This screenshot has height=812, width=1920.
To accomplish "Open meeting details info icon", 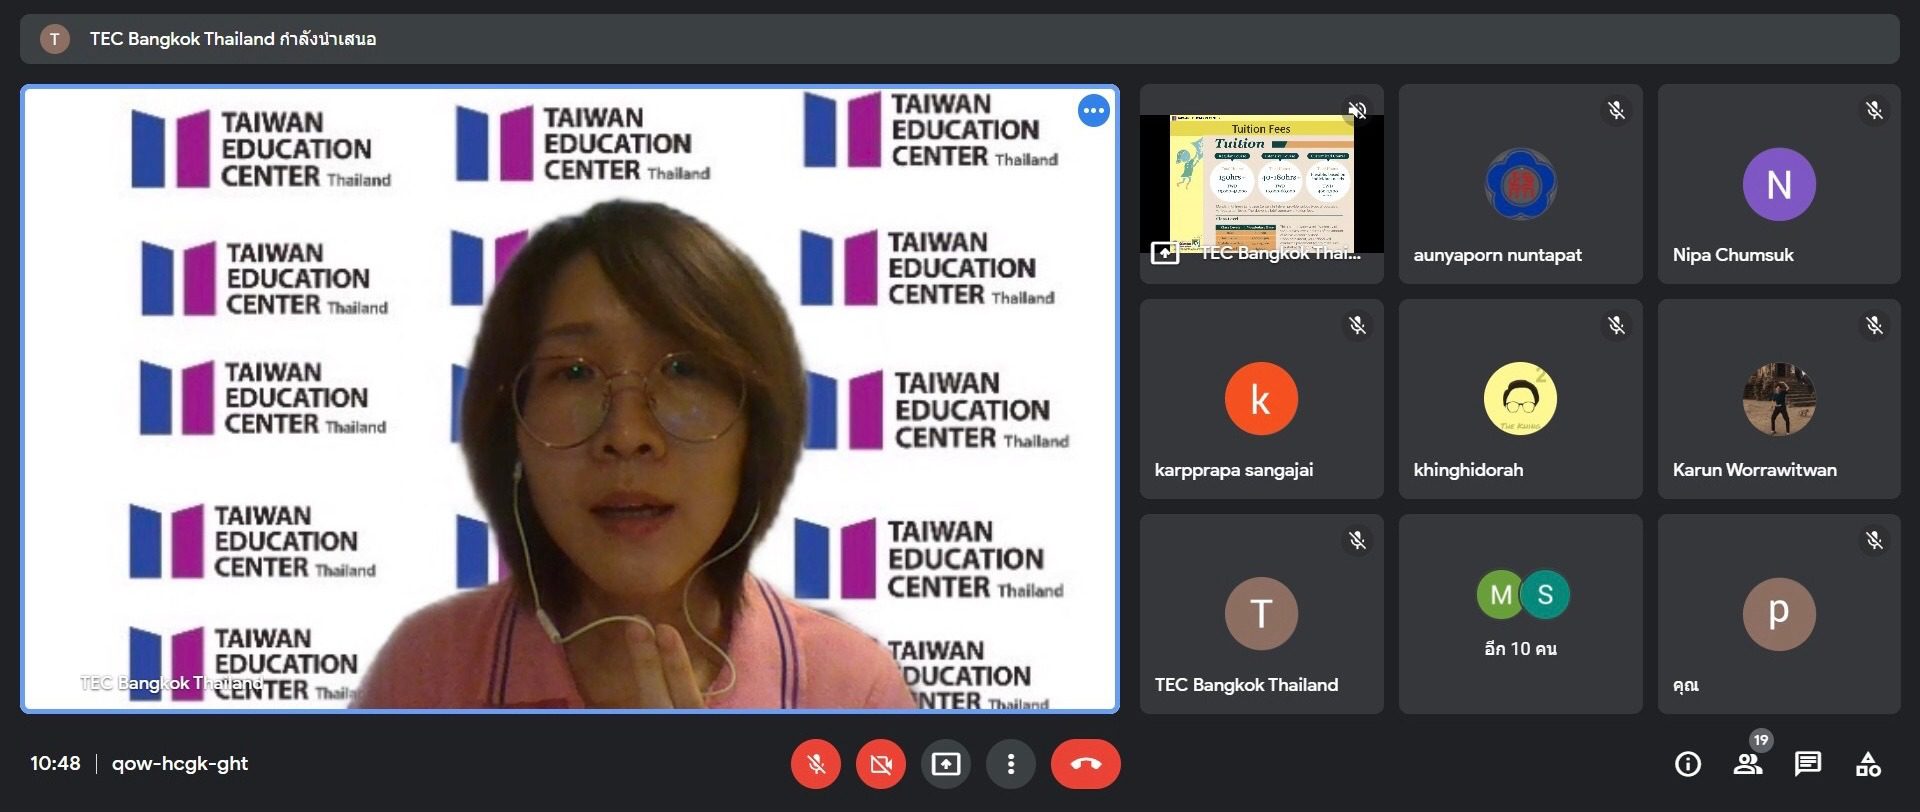I will [x=1687, y=764].
